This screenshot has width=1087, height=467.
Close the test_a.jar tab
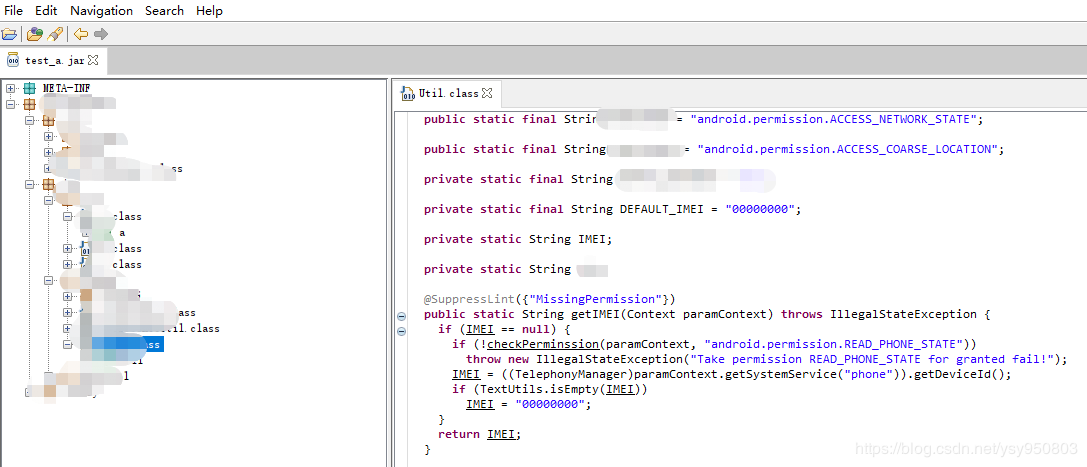(x=94, y=60)
